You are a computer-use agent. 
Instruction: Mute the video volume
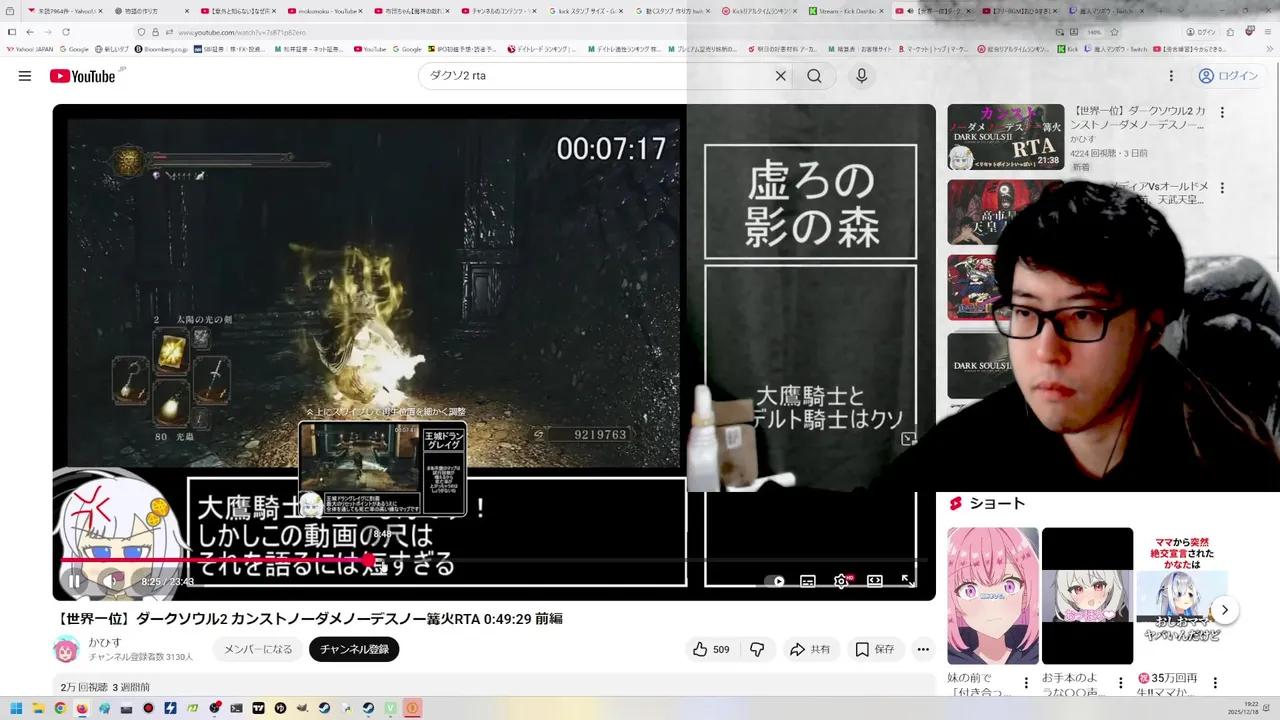(111, 581)
